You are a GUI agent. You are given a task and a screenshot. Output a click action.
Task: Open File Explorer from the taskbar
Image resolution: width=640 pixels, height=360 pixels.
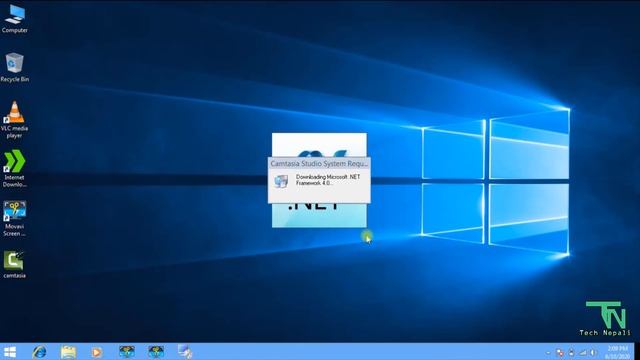click(68, 352)
